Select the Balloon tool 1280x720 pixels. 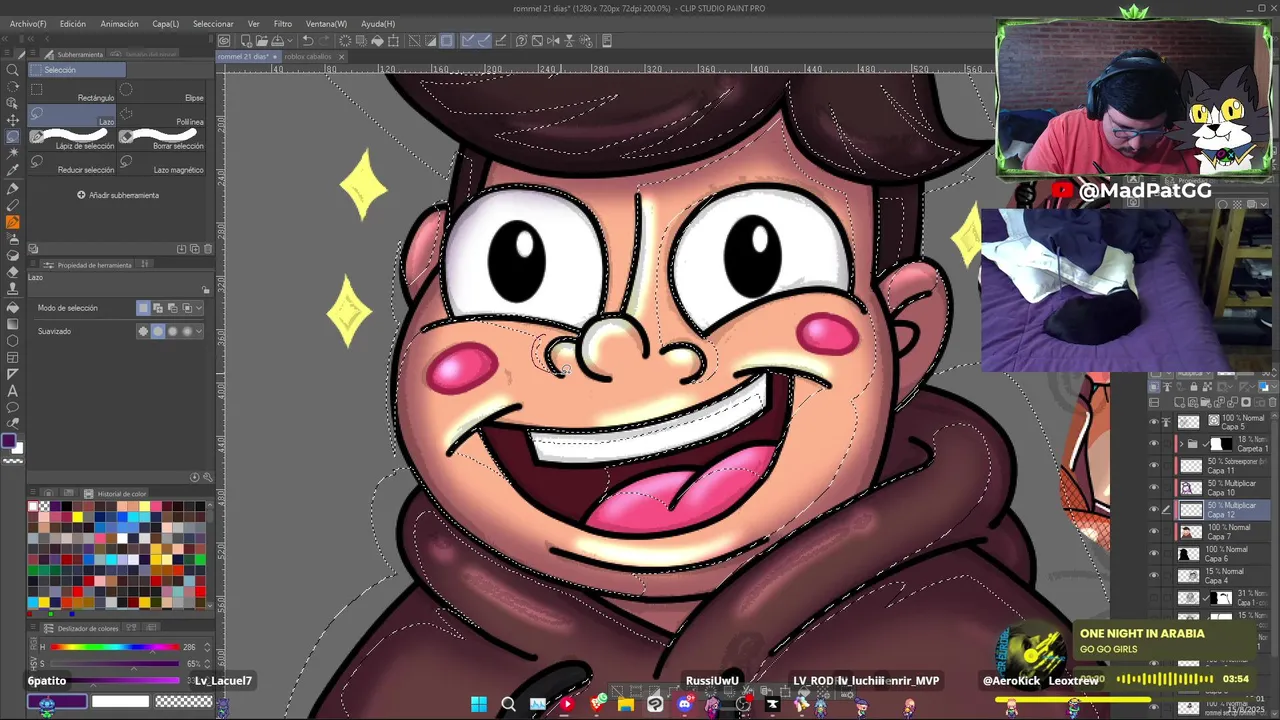coord(12,408)
